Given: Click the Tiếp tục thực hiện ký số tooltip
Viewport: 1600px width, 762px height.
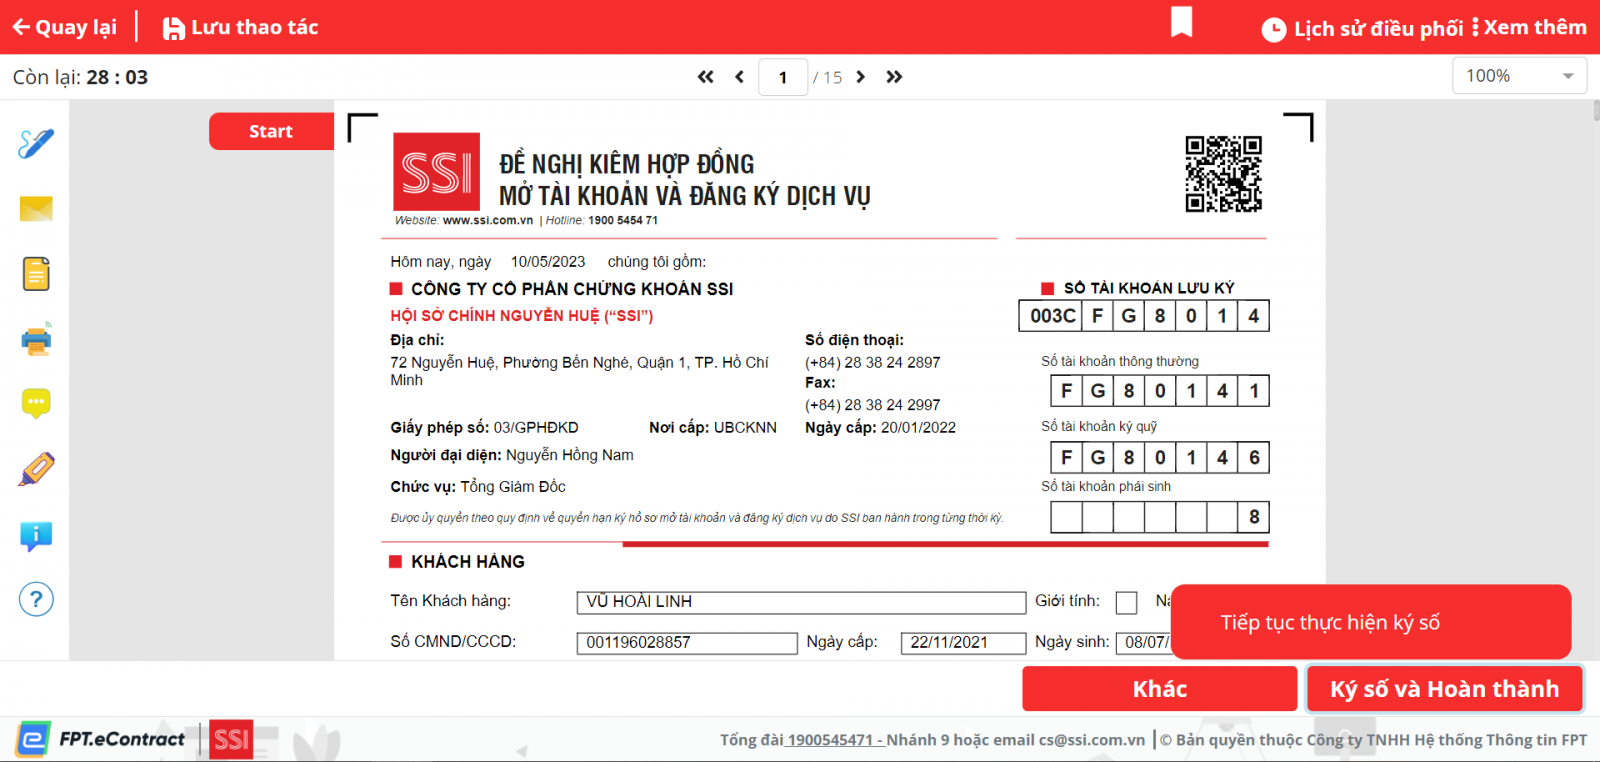Looking at the screenshot, I should [1371, 622].
